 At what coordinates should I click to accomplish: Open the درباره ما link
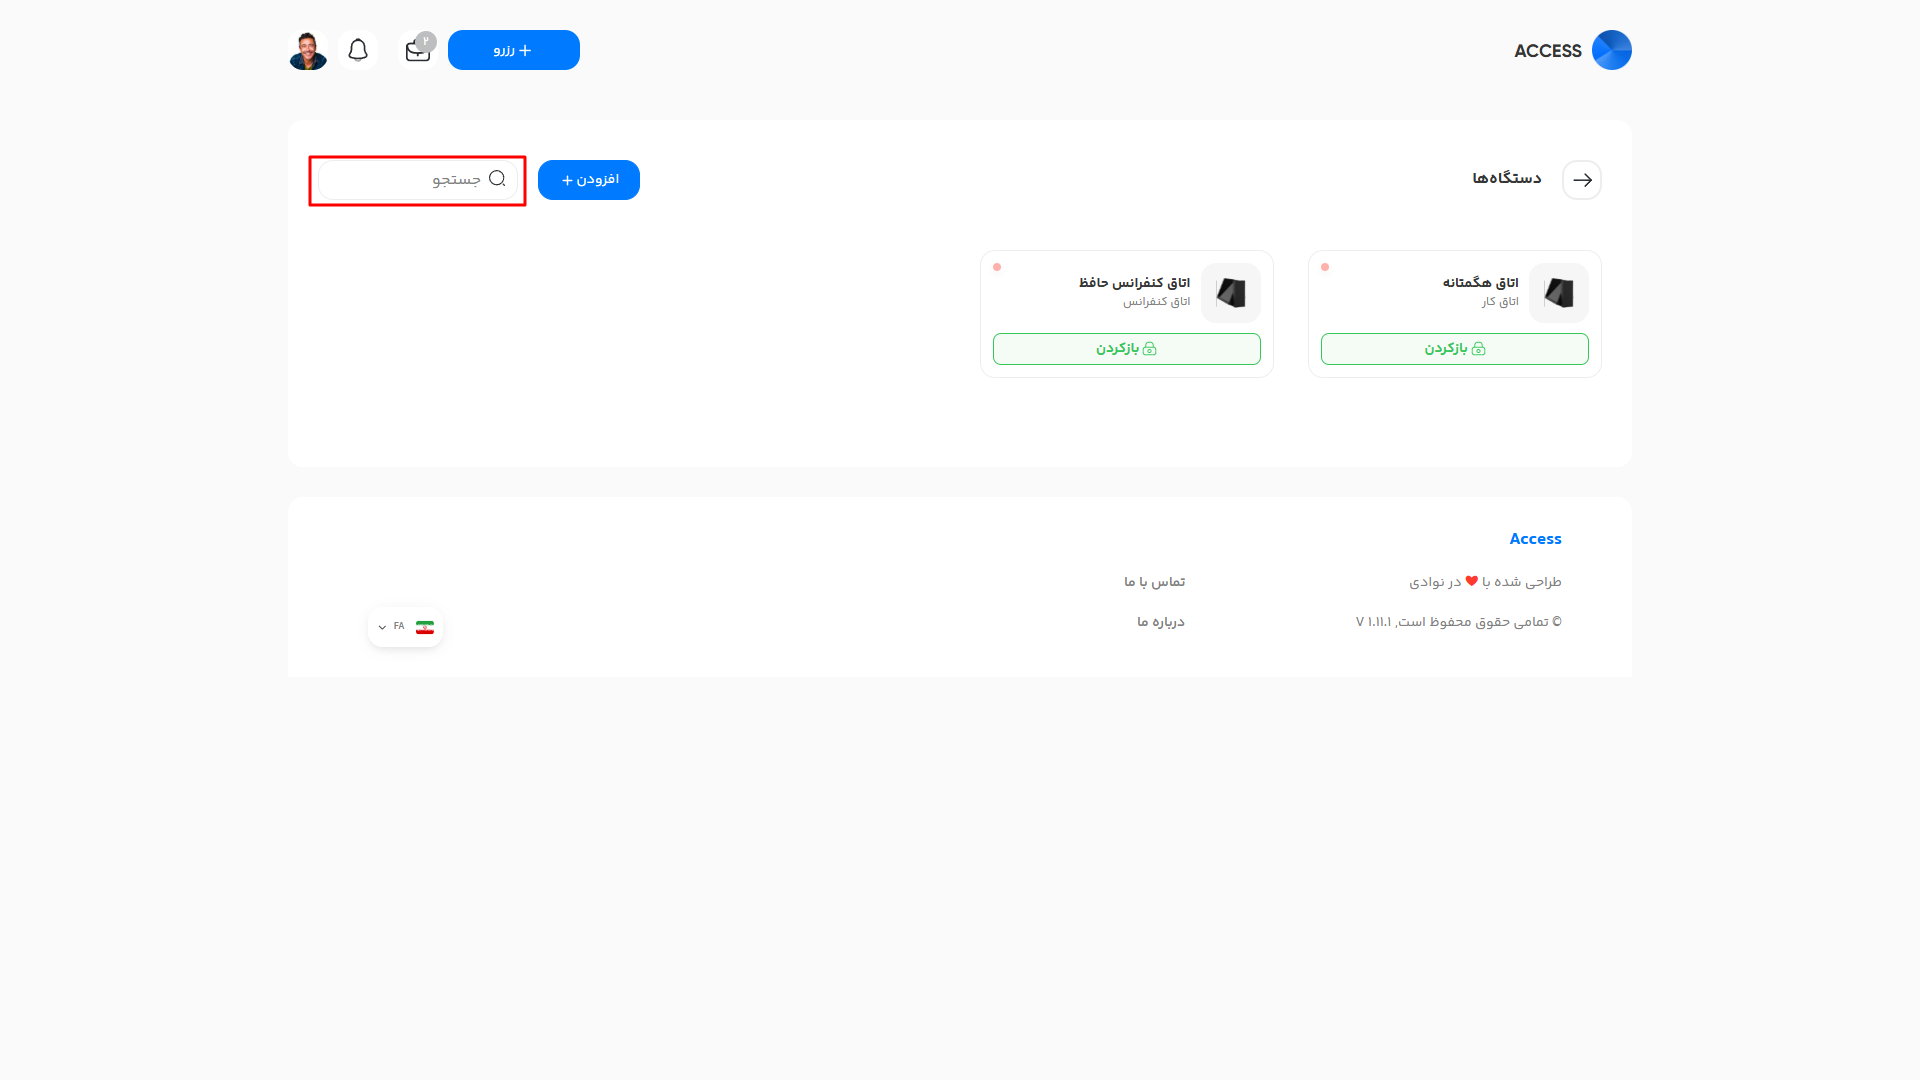(x=1160, y=622)
